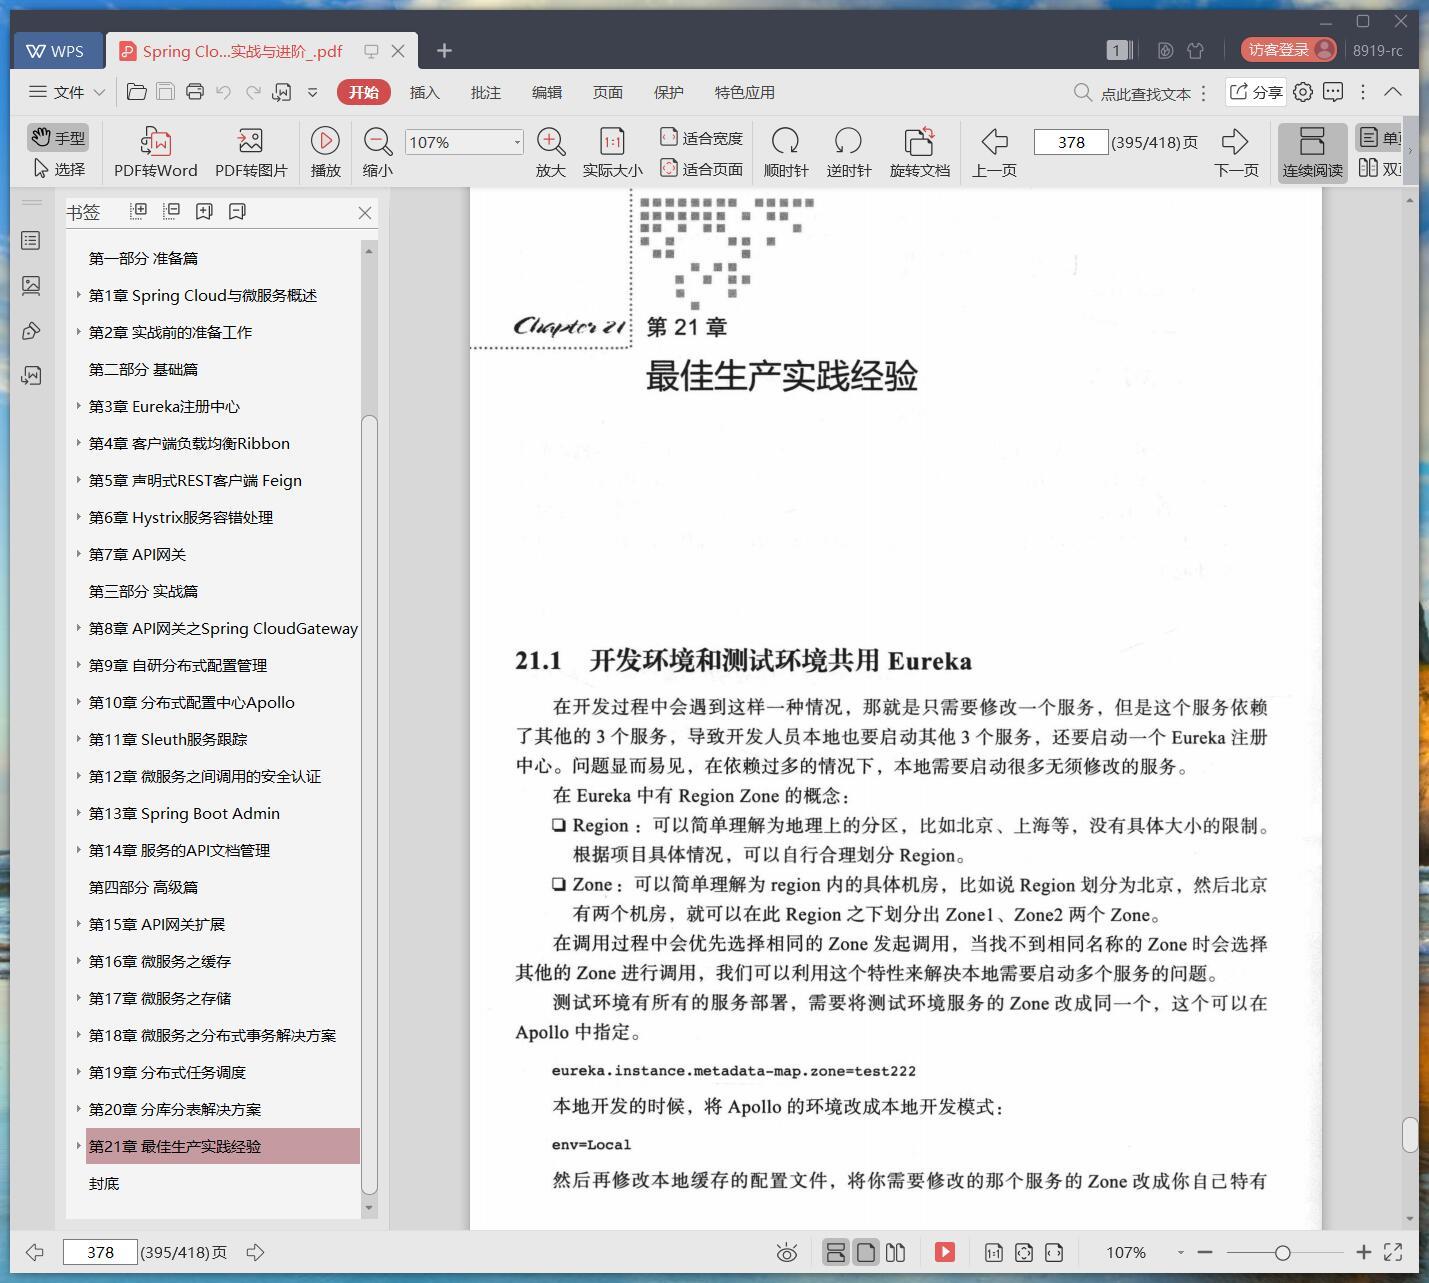
Task: Click the page number field in toolbar
Action: click(x=1070, y=142)
